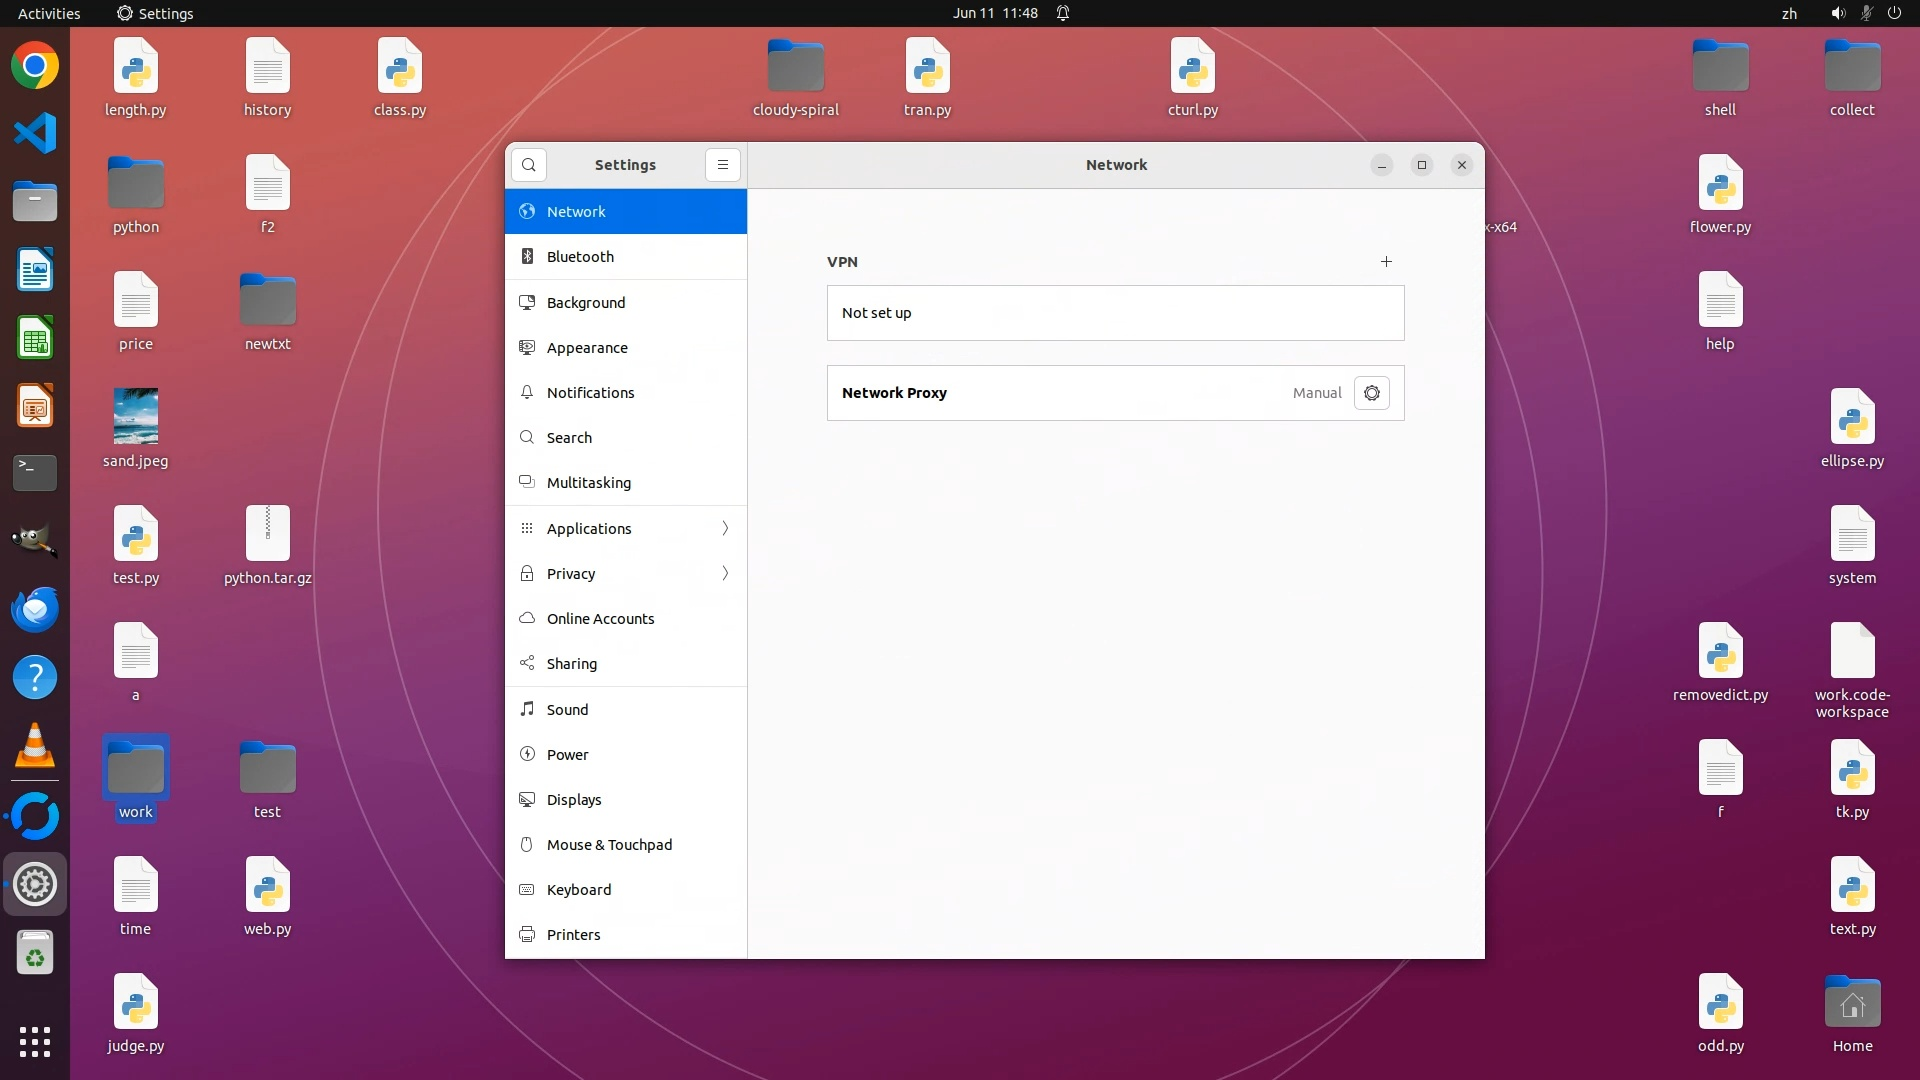This screenshot has width=1920, height=1080.
Task: Go to Mouse & Touchpad settings
Action: [609, 845]
